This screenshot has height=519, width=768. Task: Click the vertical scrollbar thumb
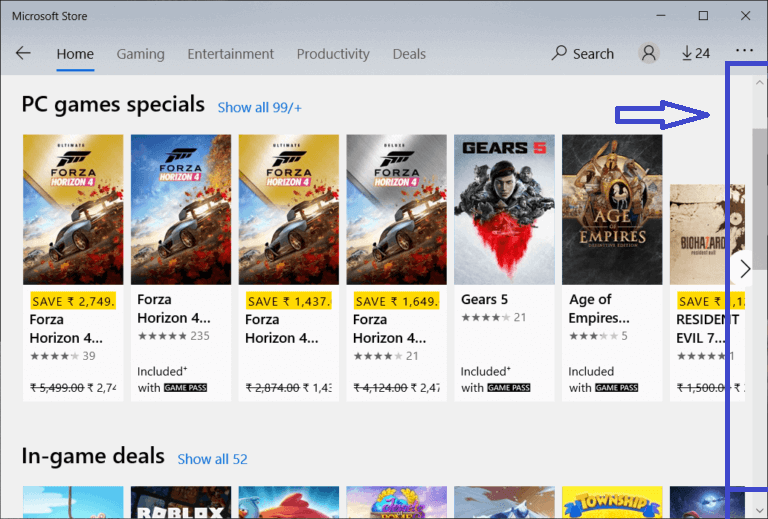(760, 199)
